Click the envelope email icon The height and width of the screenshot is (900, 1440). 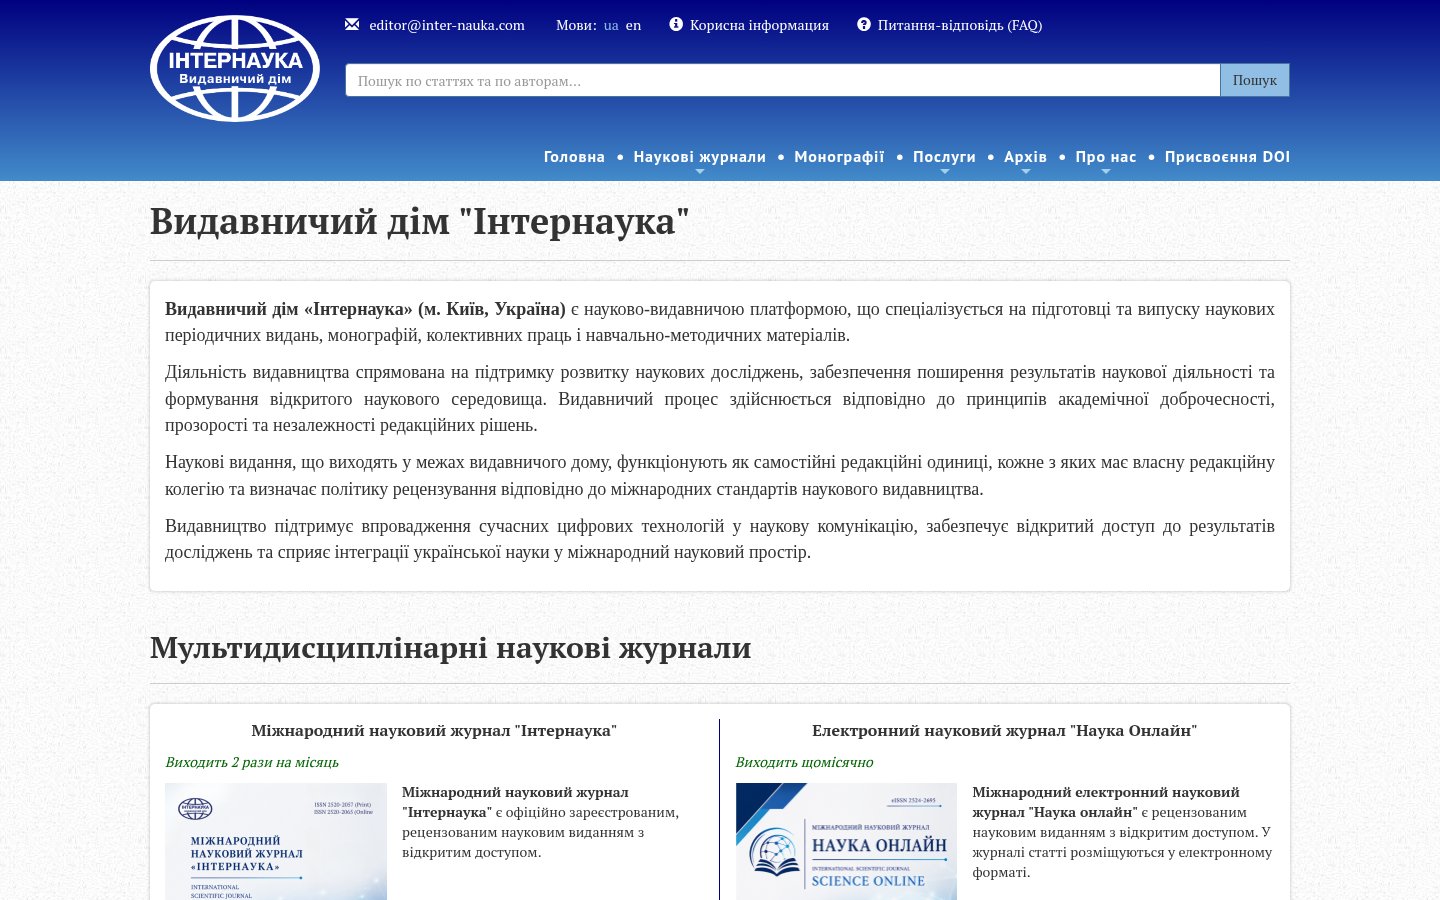click(x=352, y=25)
